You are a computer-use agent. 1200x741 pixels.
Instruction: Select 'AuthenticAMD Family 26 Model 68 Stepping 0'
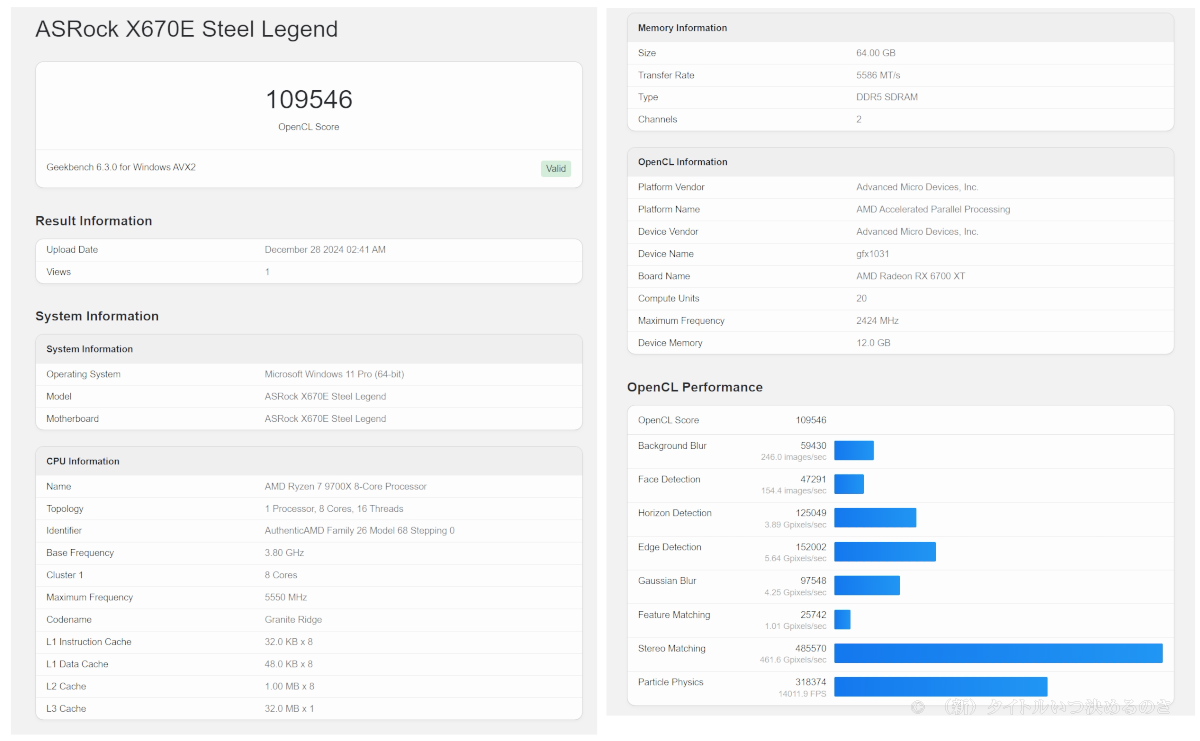[x=360, y=531]
